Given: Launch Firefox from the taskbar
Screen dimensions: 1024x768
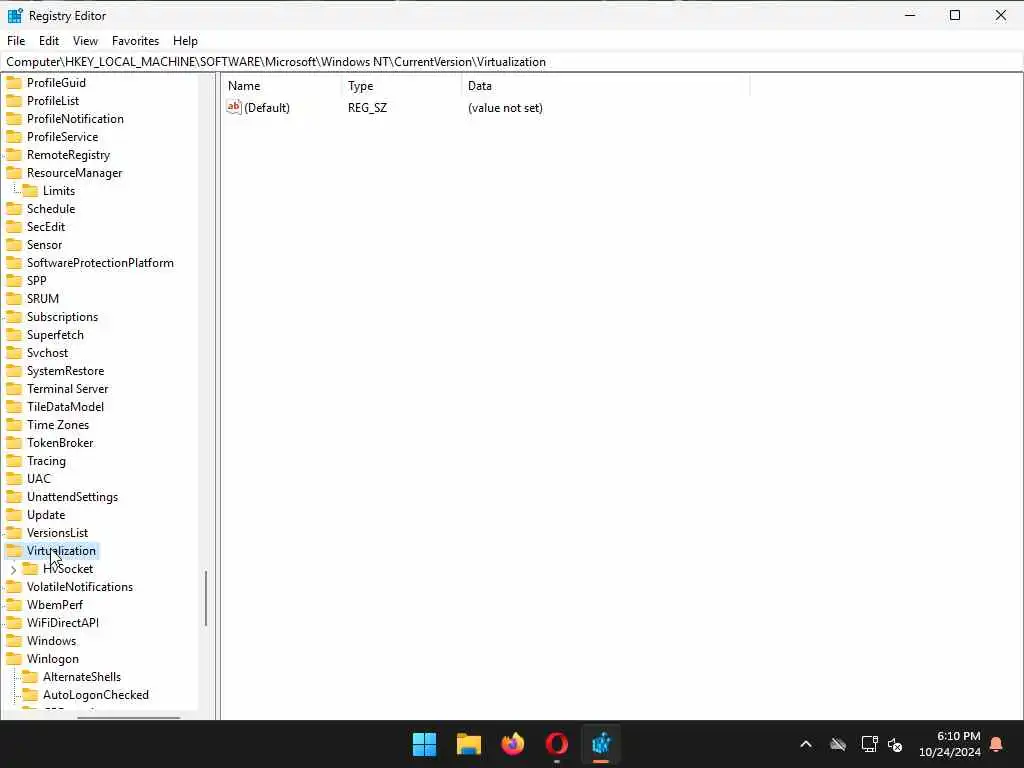Looking at the screenshot, I should (513, 744).
